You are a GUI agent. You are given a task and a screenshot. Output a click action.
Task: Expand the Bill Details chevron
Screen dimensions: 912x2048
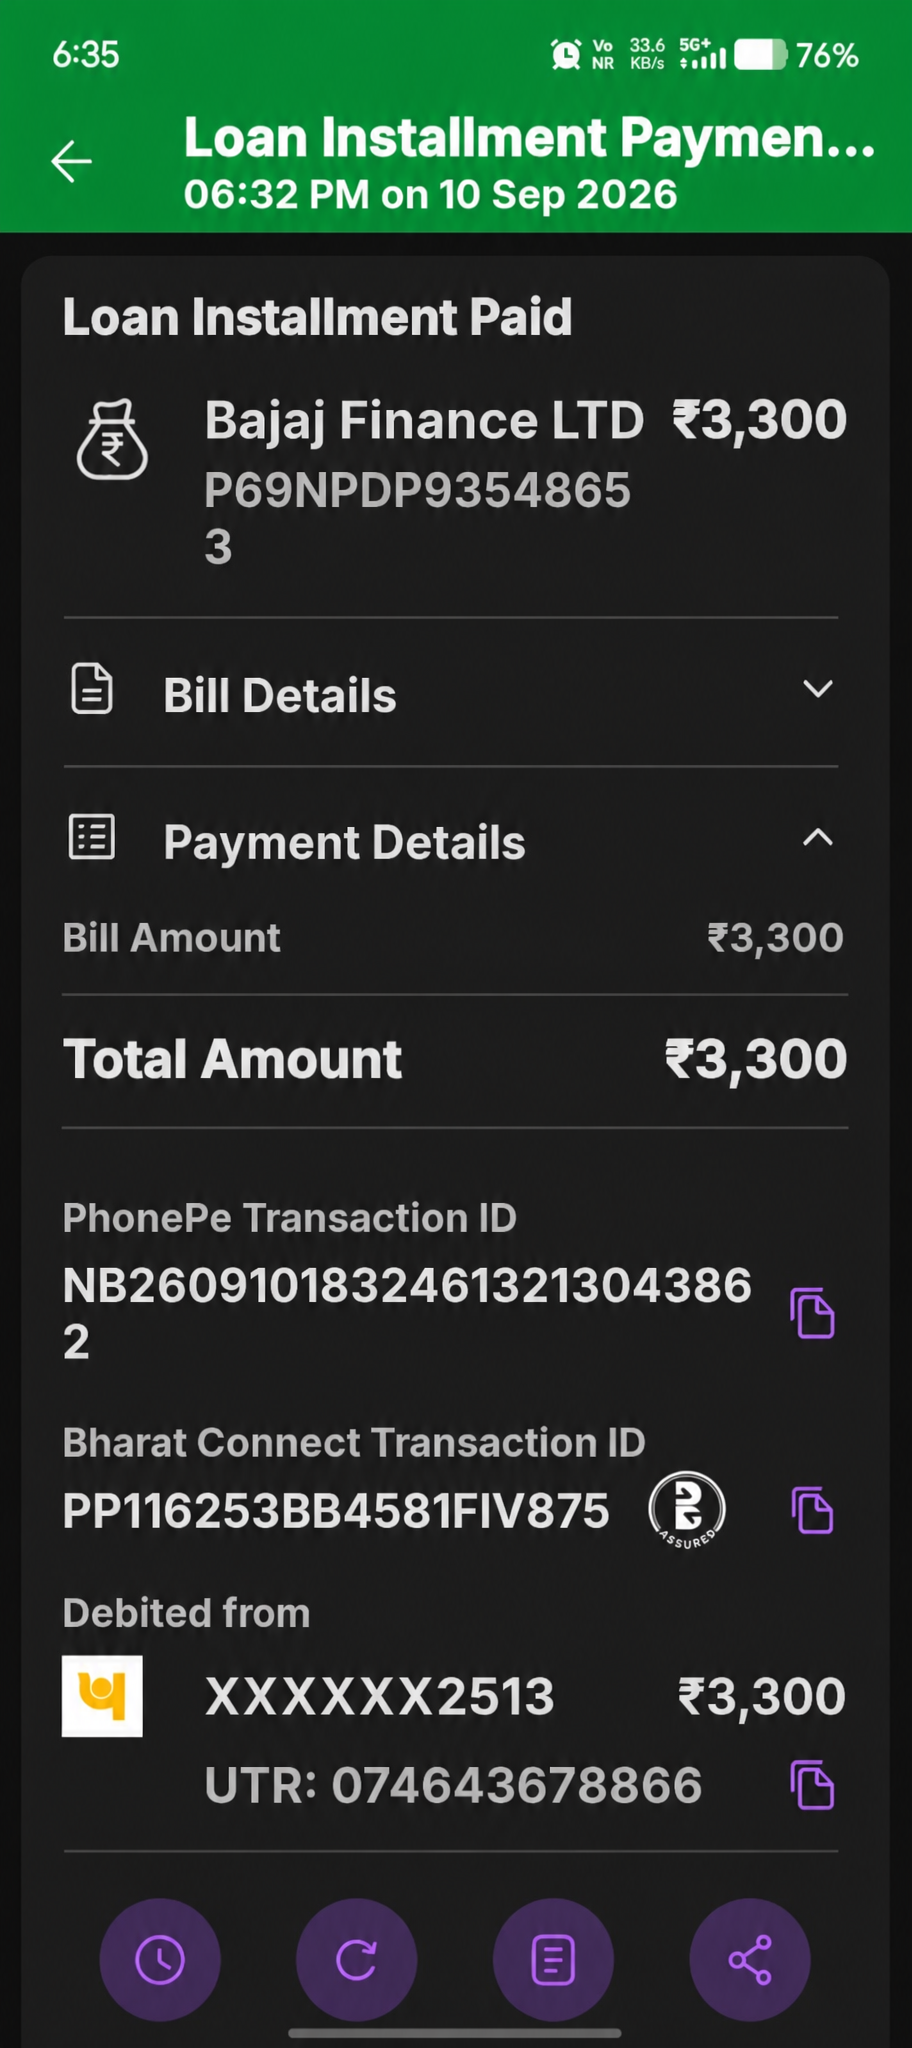[x=818, y=689]
